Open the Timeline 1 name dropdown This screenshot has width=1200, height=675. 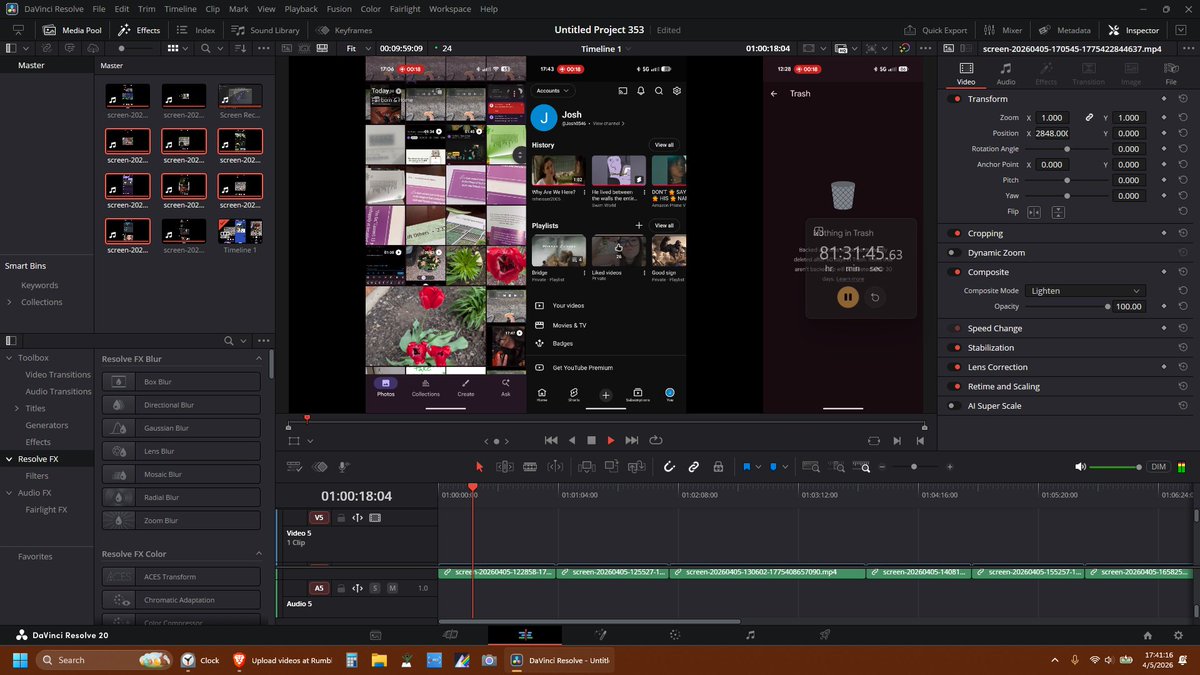(x=607, y=48)
